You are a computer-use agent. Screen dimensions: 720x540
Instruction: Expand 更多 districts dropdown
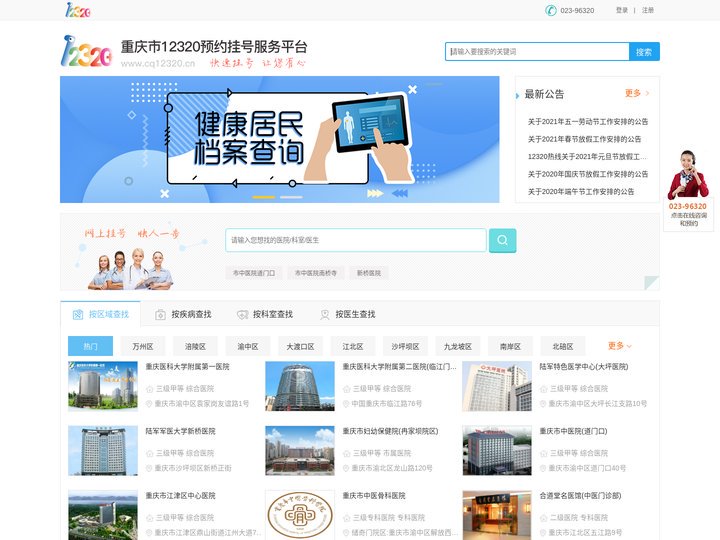[x=619, y=346]
